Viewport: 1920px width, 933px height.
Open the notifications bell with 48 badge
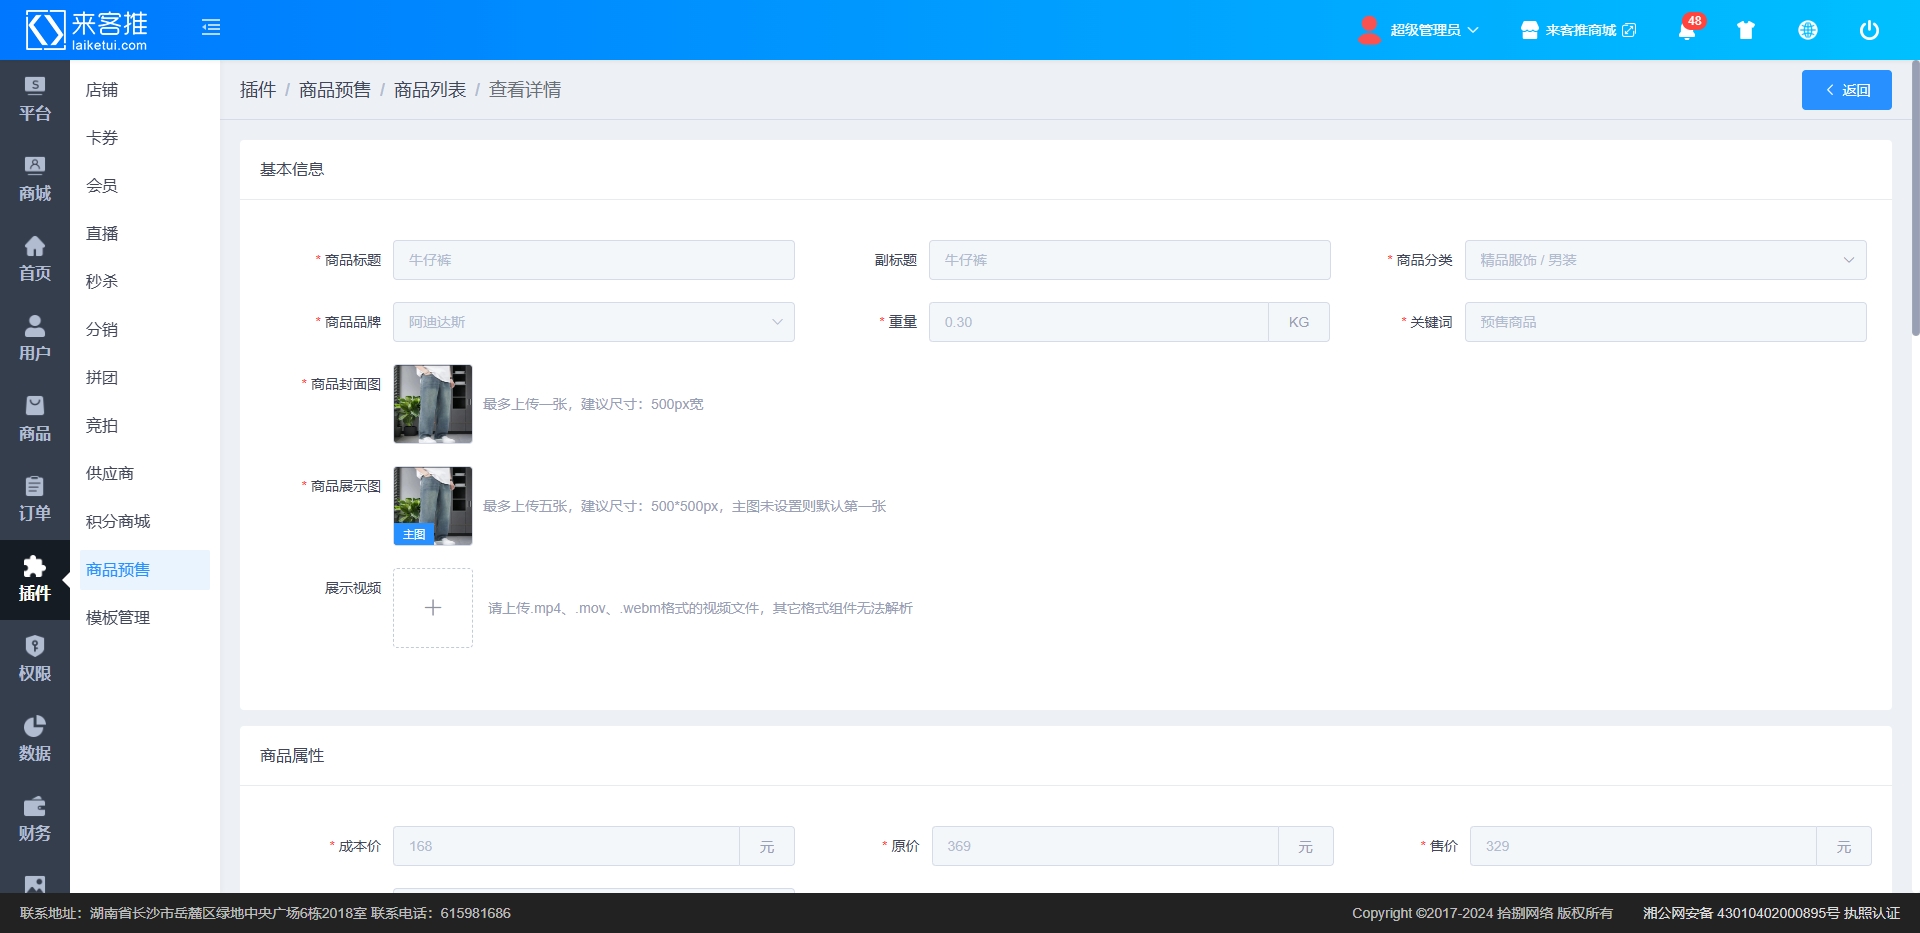pyautogui.click(x=1687, y=30)
